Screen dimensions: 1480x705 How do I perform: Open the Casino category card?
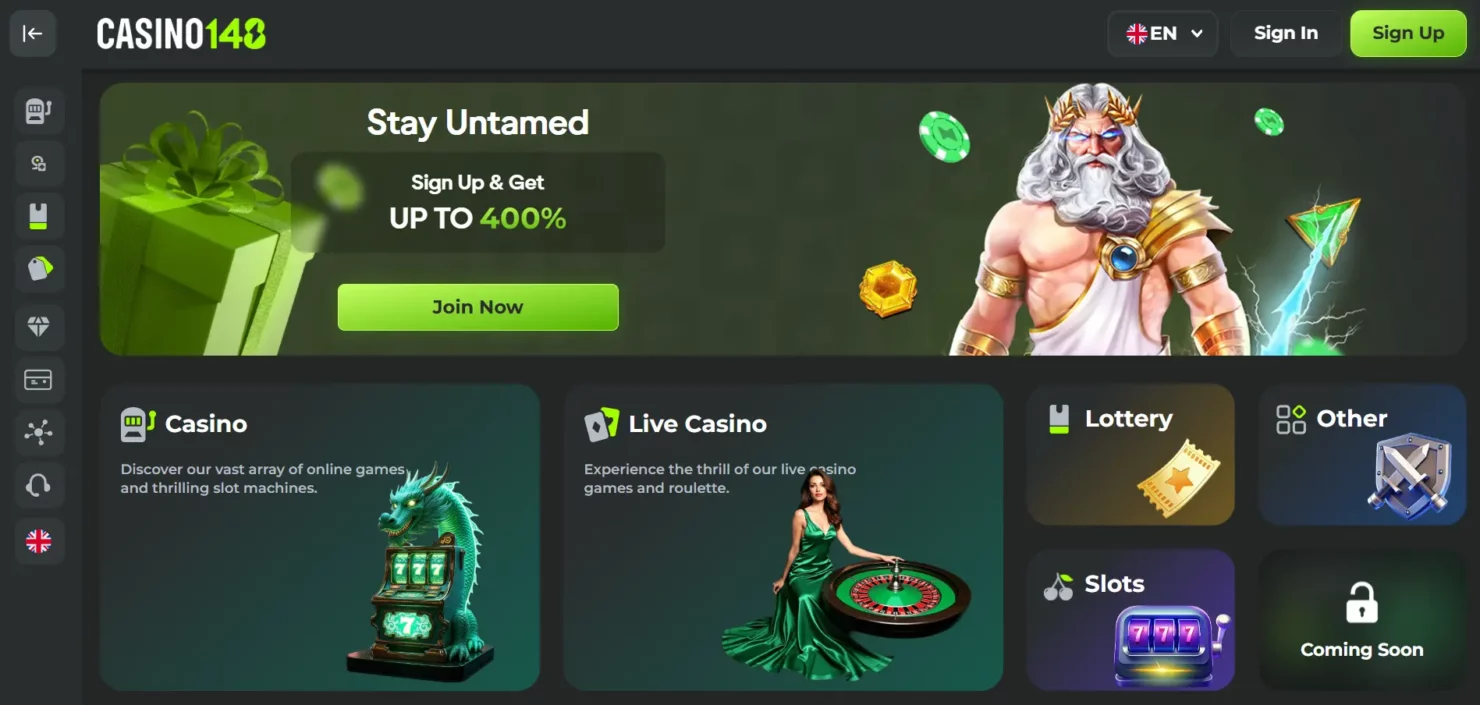point(320,537)
